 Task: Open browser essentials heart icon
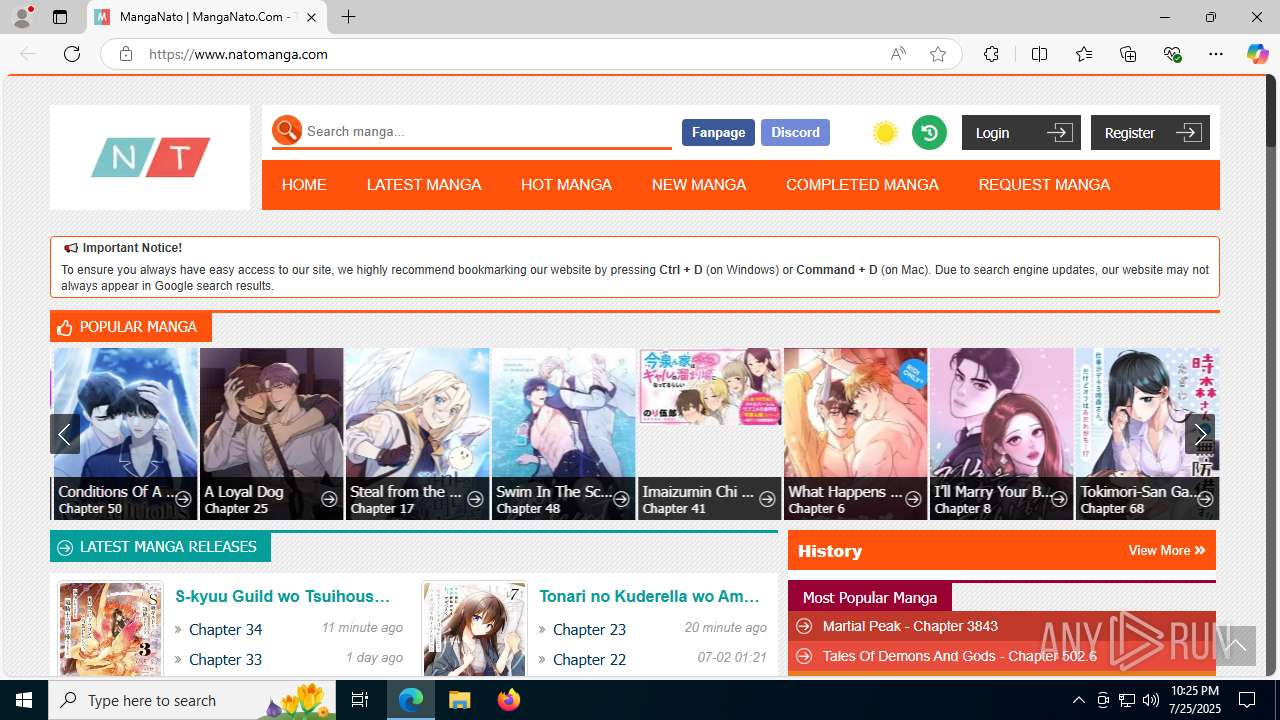point(1173,54)
